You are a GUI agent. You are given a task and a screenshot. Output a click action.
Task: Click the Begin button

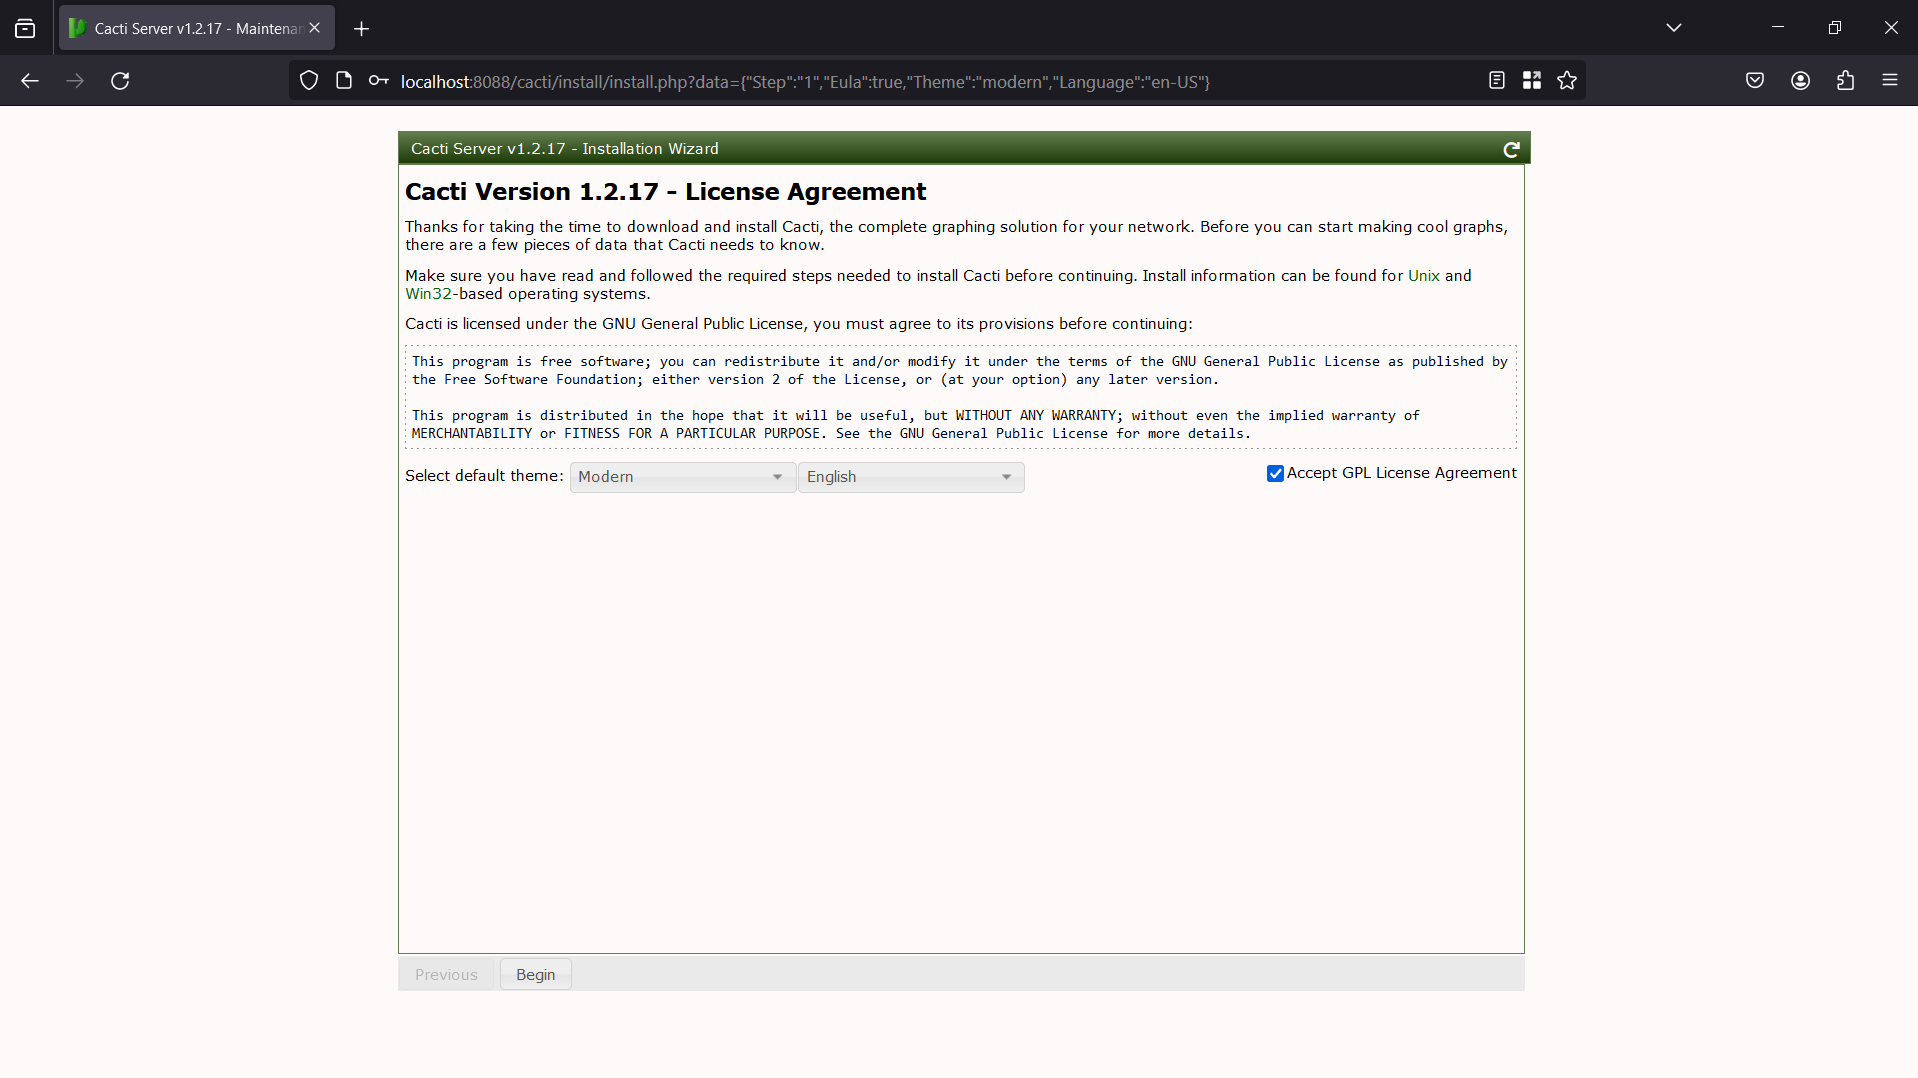536,975
